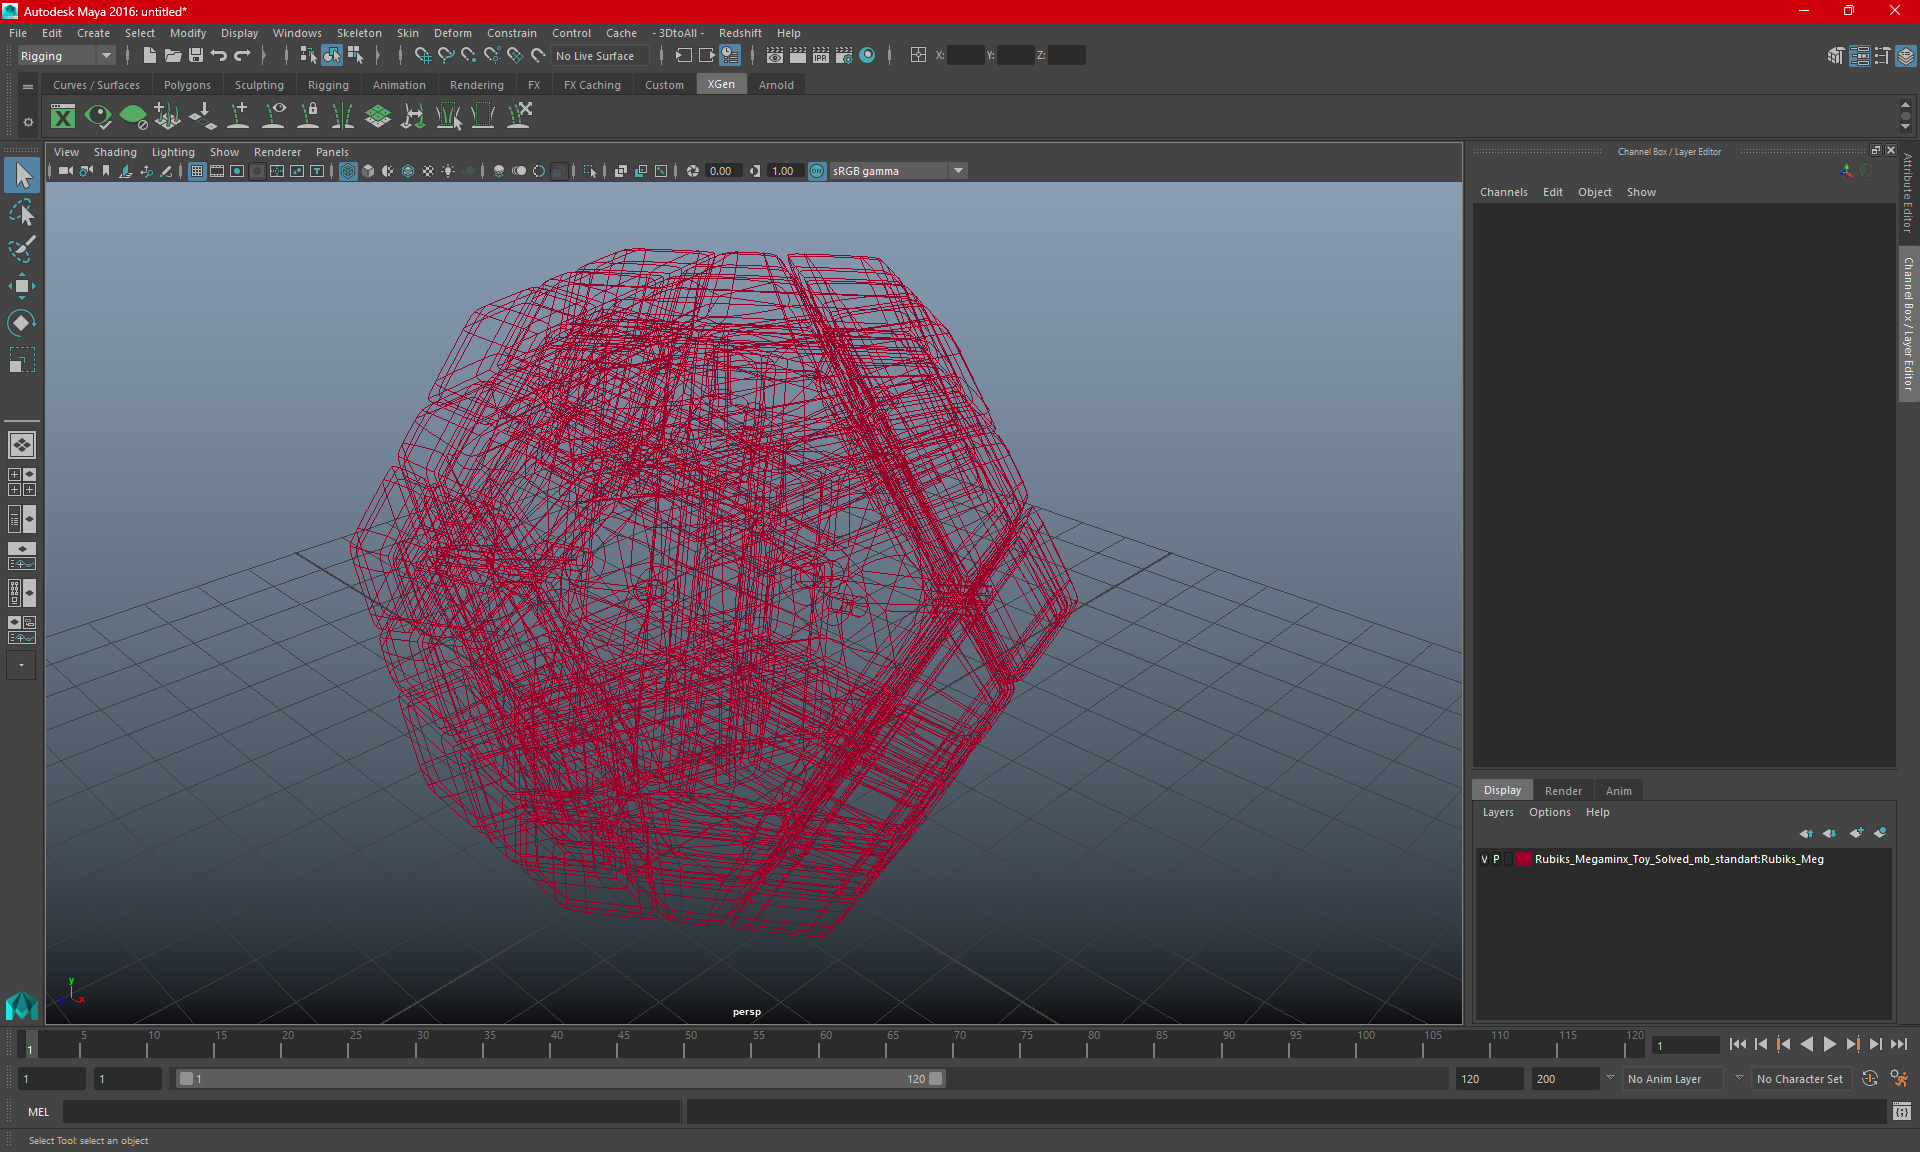
Task: Click the Arnold menu item
Action: (x=775, y=85)
